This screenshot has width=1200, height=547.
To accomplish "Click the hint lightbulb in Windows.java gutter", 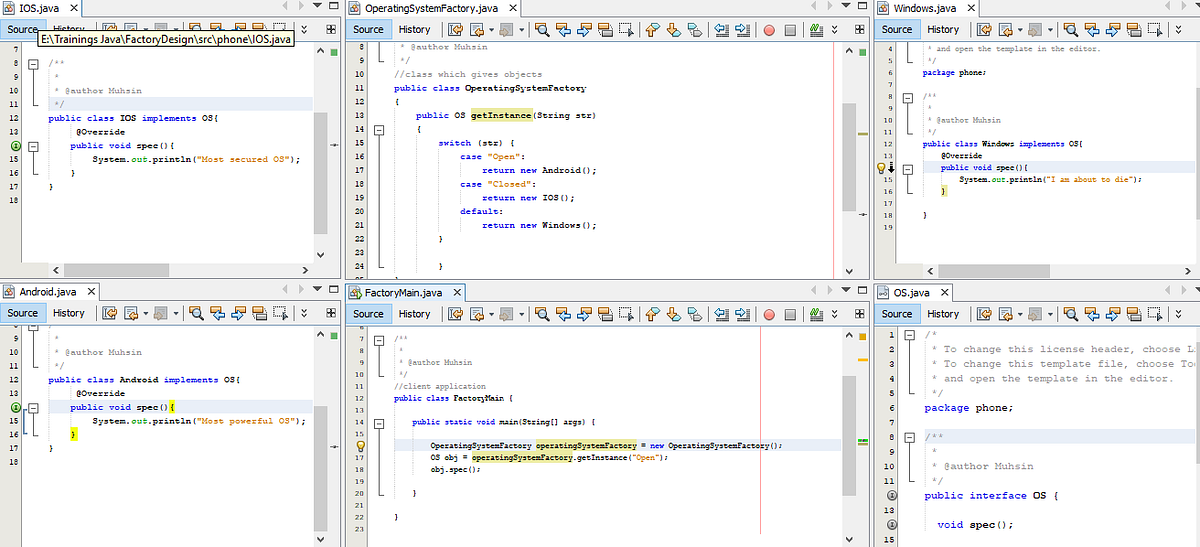I will [883, 169].
